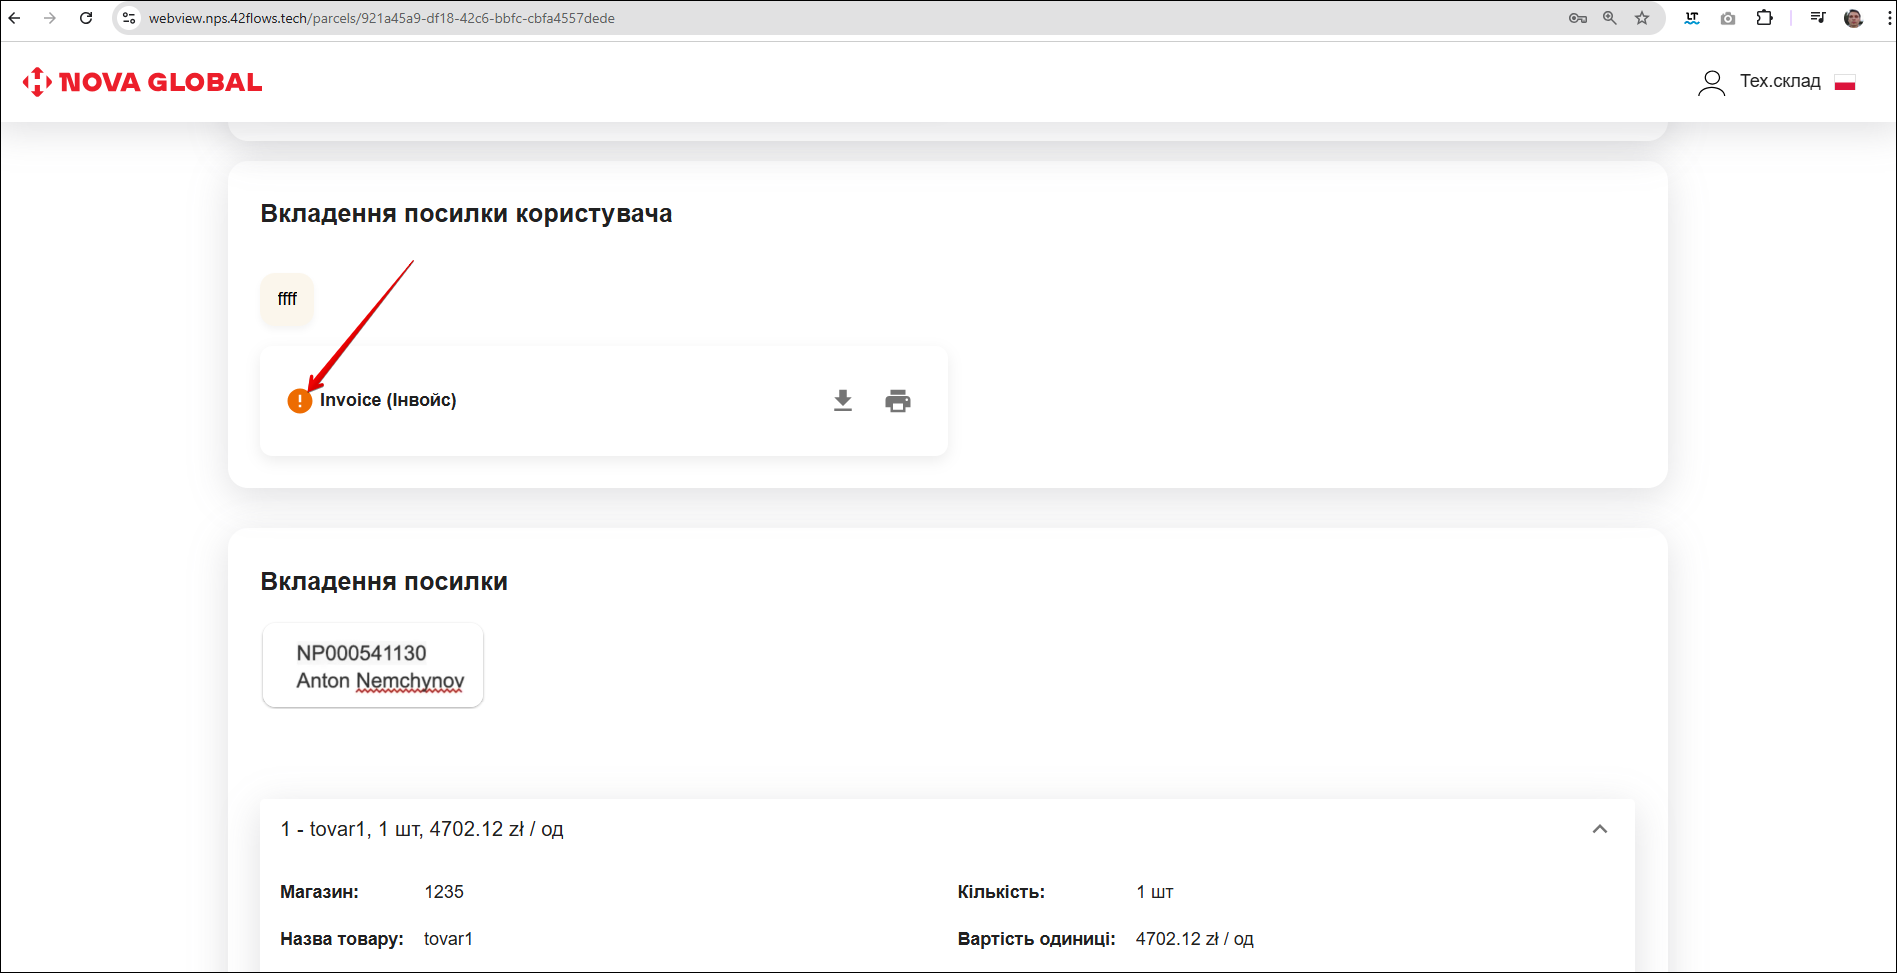Open the media controls icon

tap(1818, 18)
